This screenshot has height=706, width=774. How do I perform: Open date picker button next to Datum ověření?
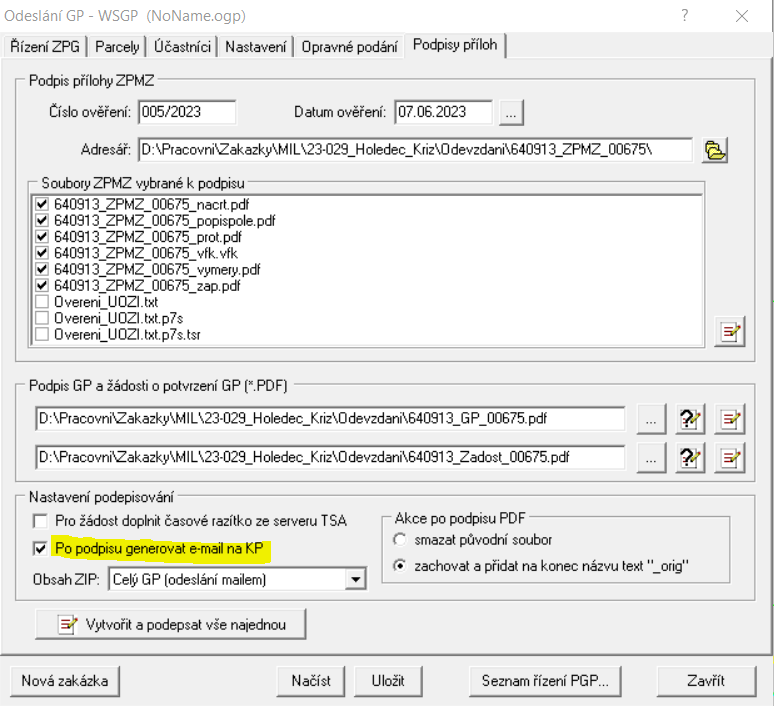pos(511,112)
